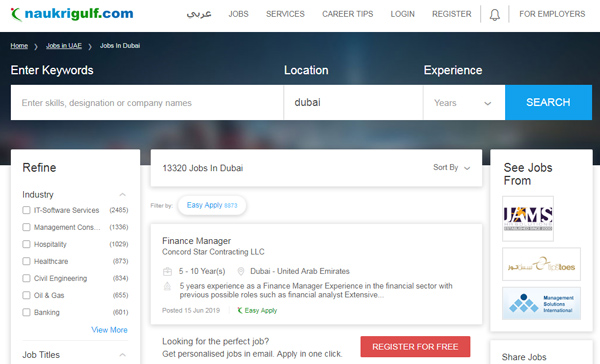Click the IT-Software Services count (2485)
This screenshot has width=600, height=364.
[x=119, y=210]
